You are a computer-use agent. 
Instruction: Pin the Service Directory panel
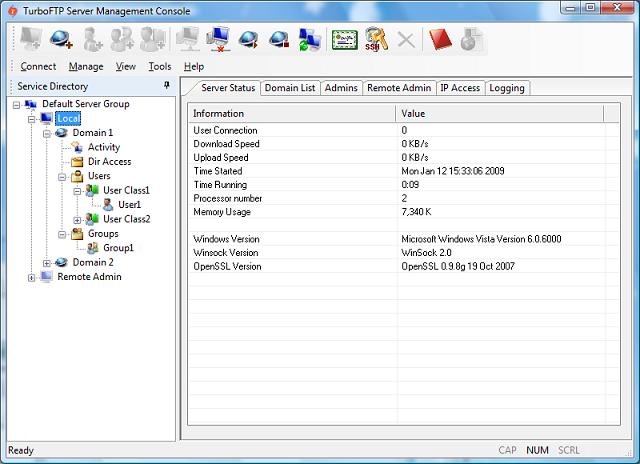click(166, 87)
